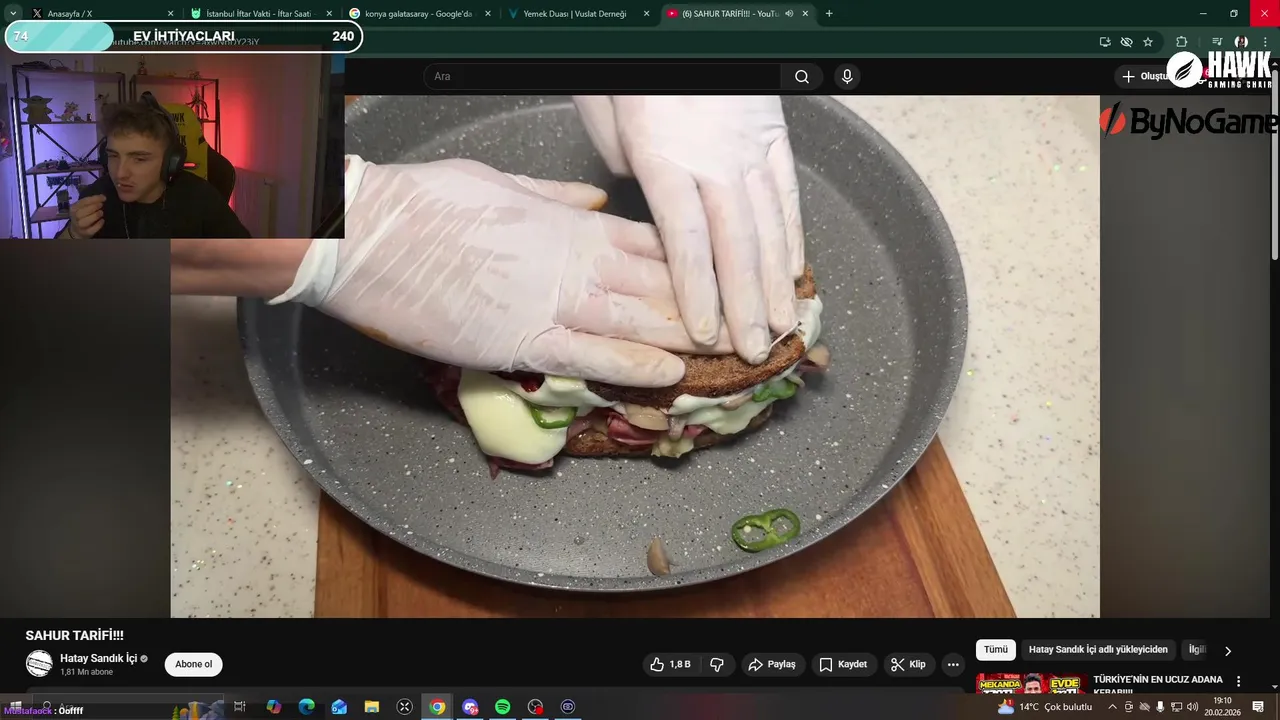Open a new browser tab with plus
The image size is (1280, 720).
(829, 14)
